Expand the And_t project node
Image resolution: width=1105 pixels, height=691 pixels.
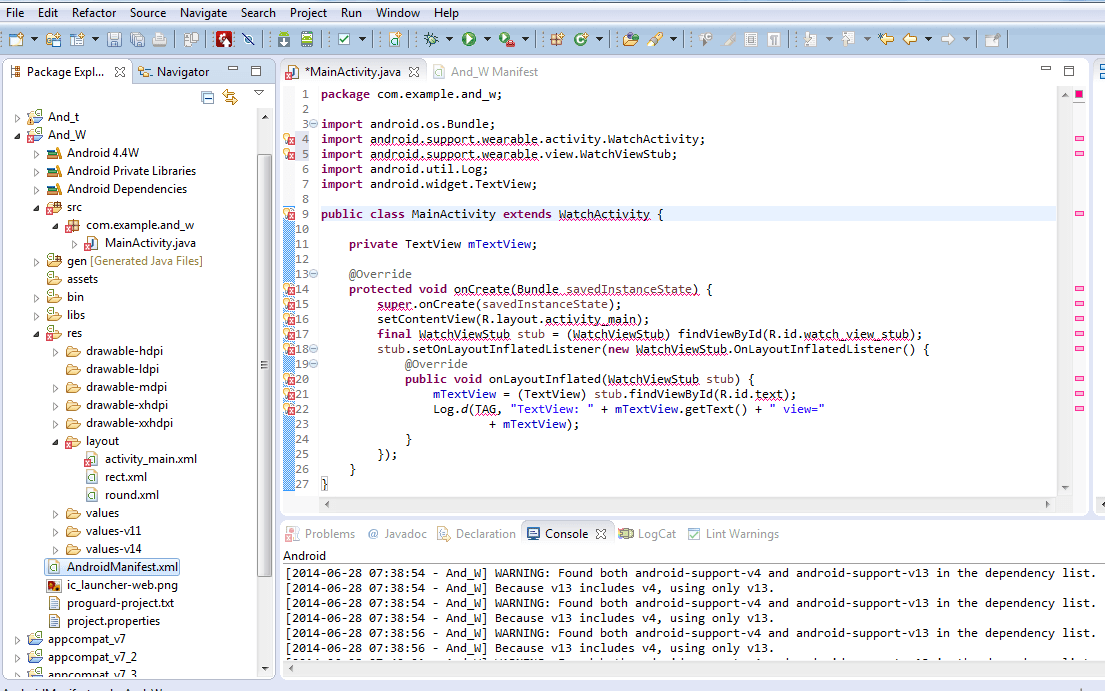point(17,117)
